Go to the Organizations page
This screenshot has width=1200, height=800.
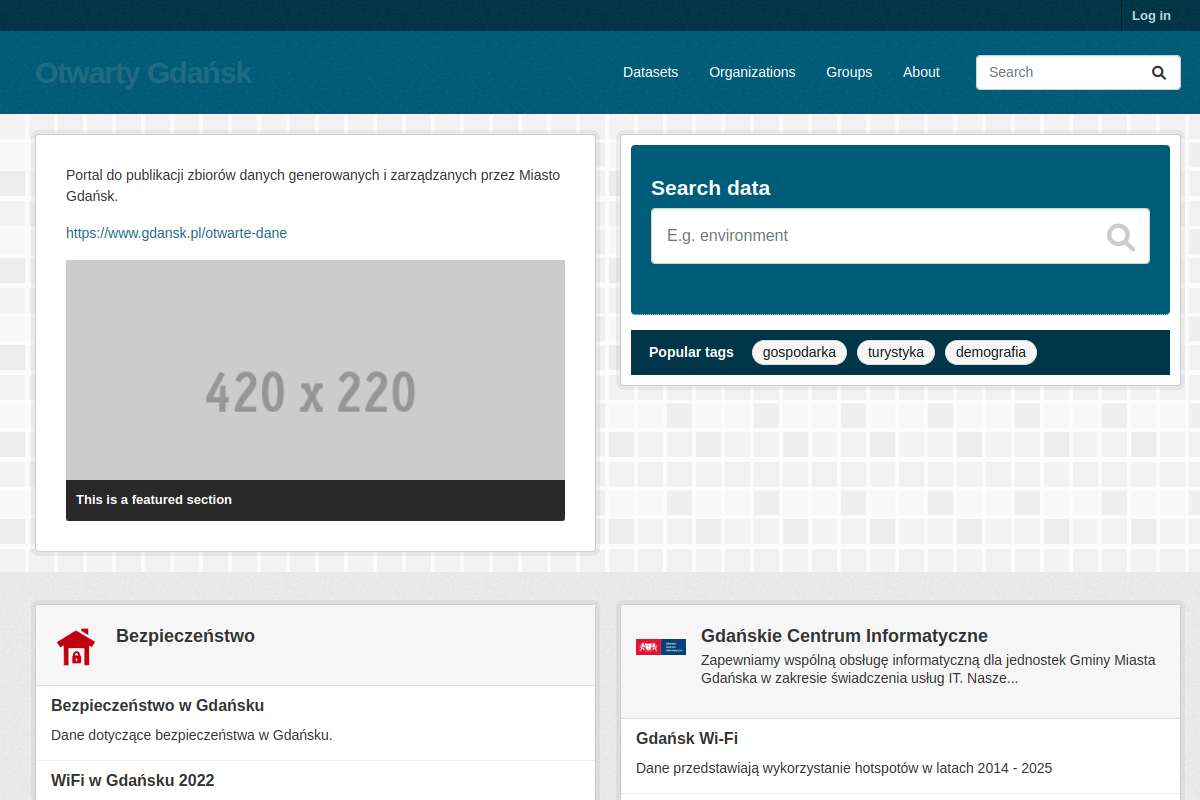752,72
